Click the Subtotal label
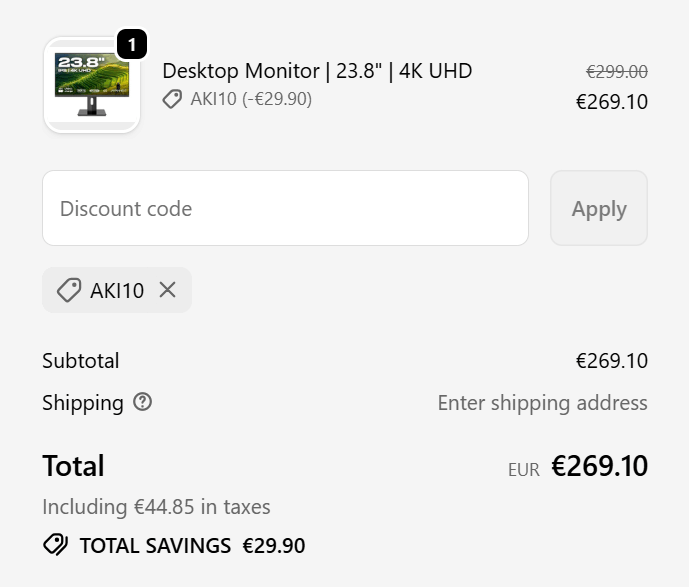 click(x=81, y=361)
